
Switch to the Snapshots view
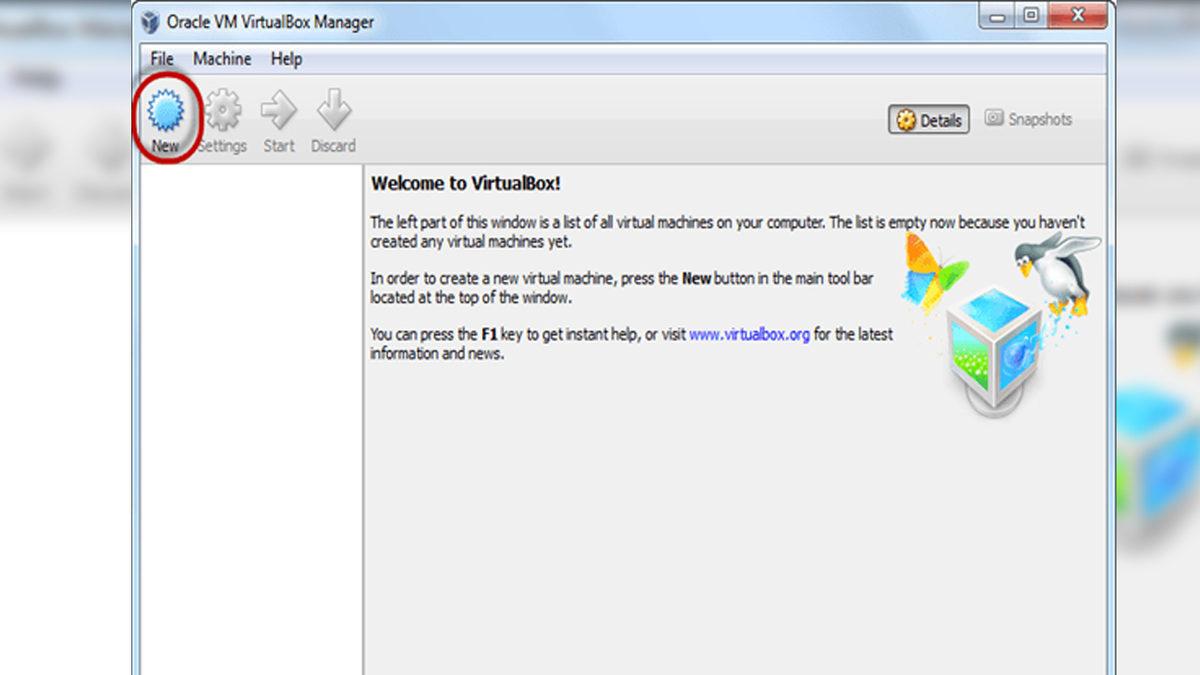coord(1038,118)
